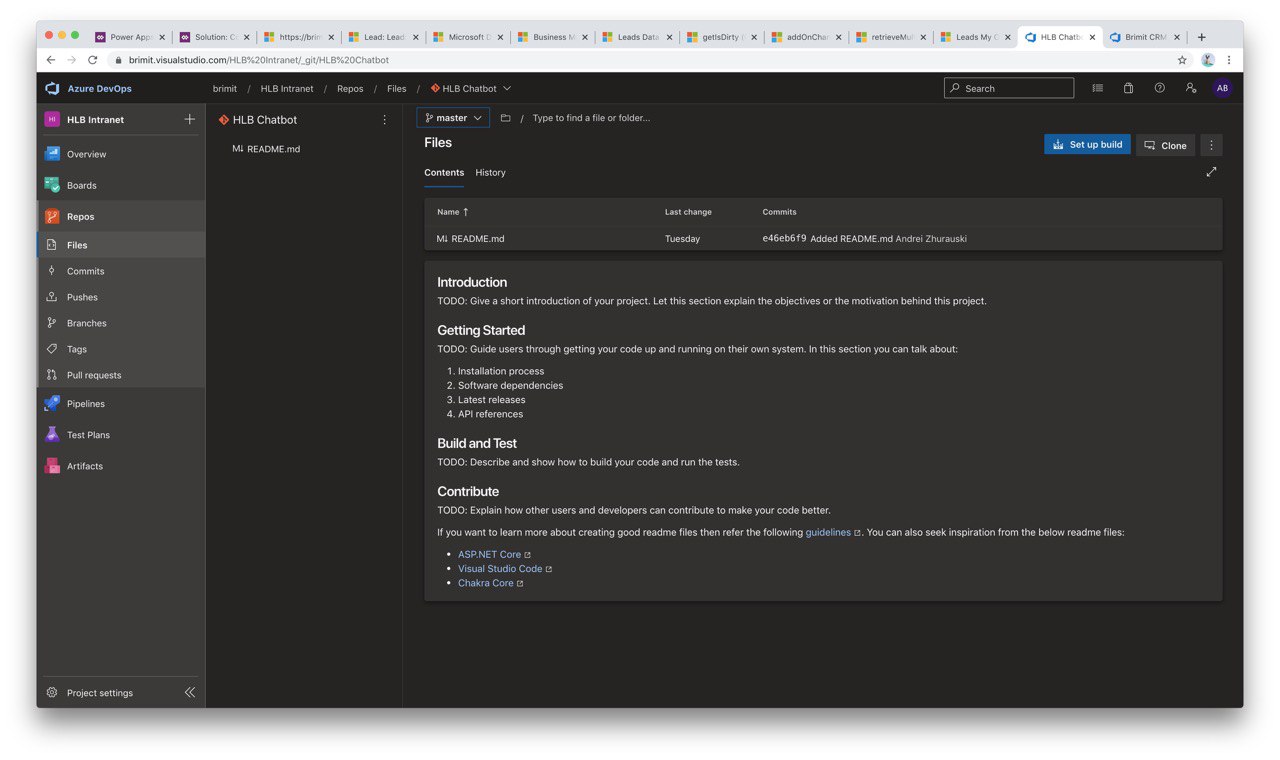
Task: Open the work items list icon in the header
Action: click(x=1097, y=88)
